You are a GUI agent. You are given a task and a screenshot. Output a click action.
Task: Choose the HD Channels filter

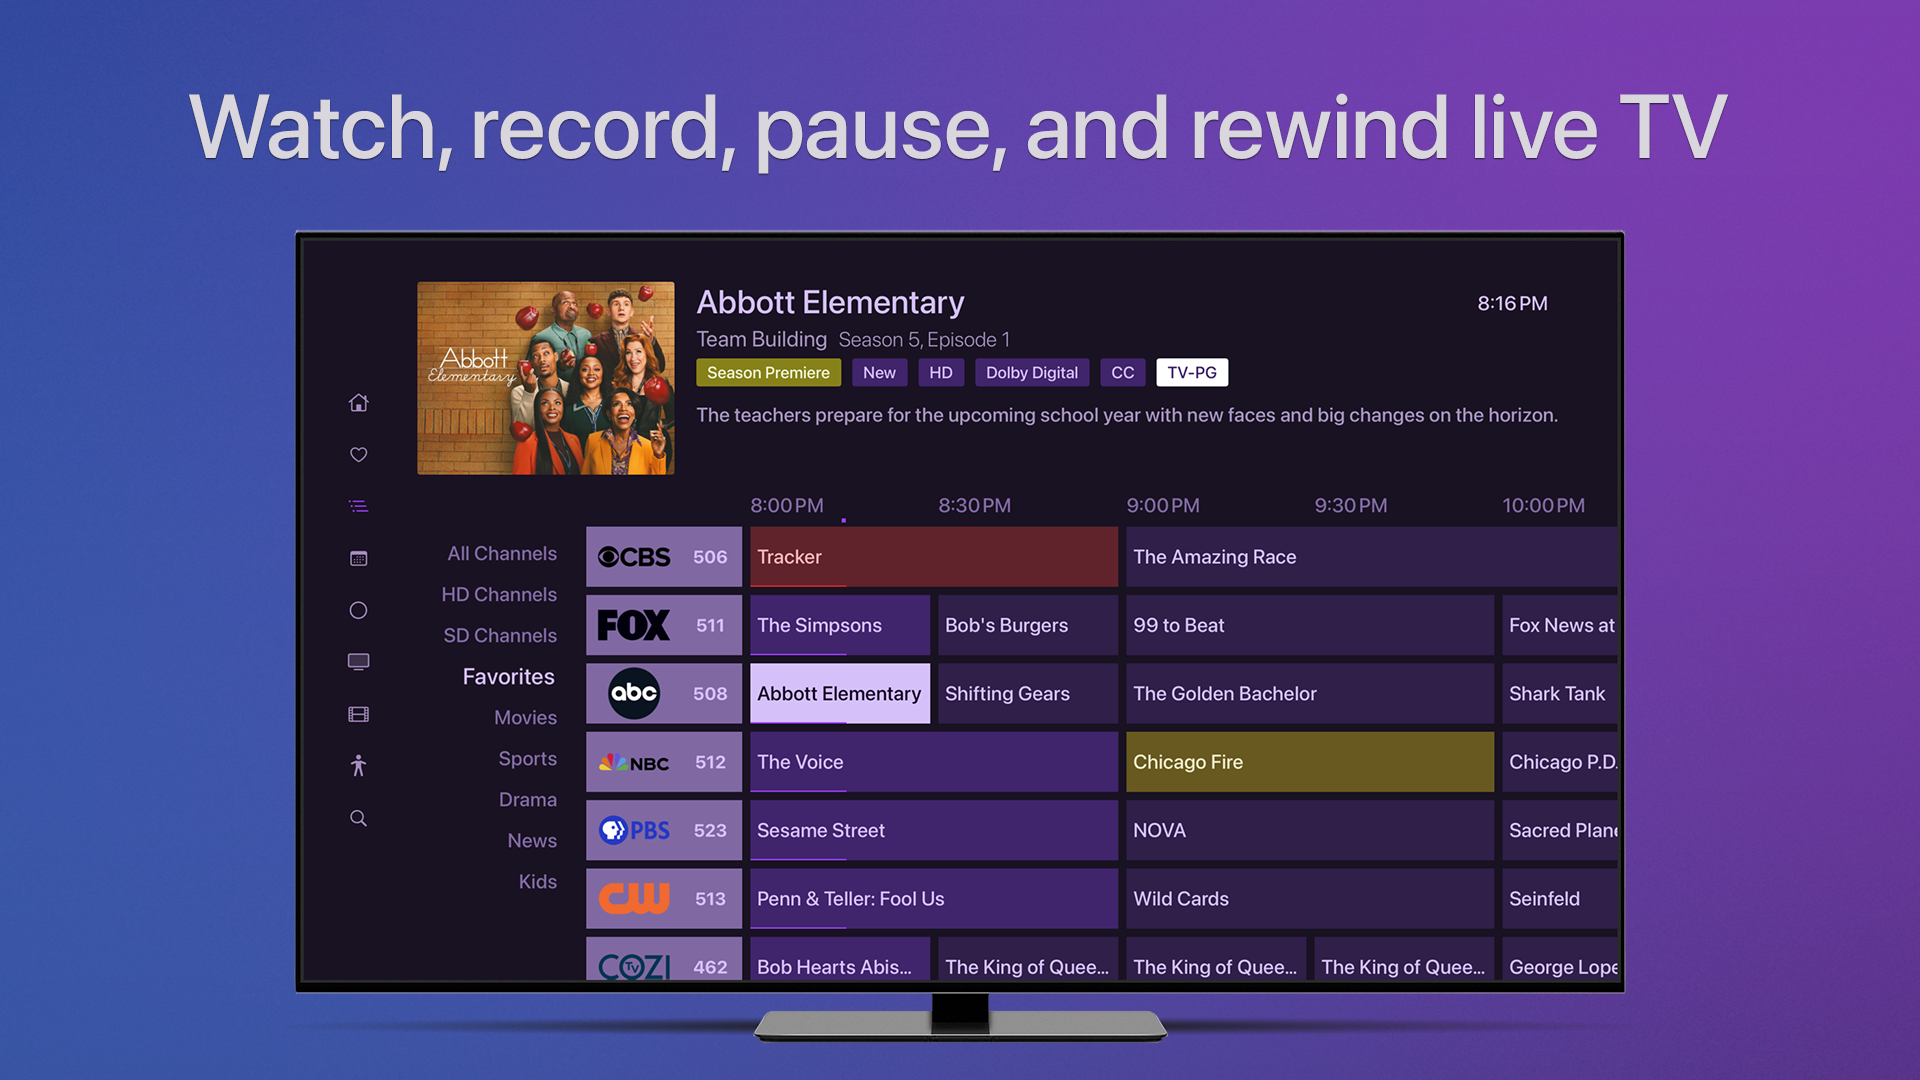click(x=499, y=594)
